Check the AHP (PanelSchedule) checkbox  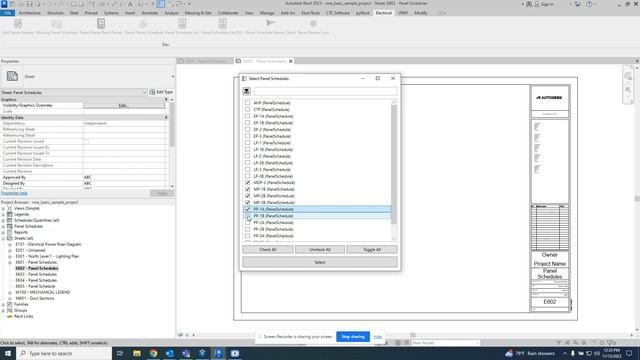click(x=248, y=103)
